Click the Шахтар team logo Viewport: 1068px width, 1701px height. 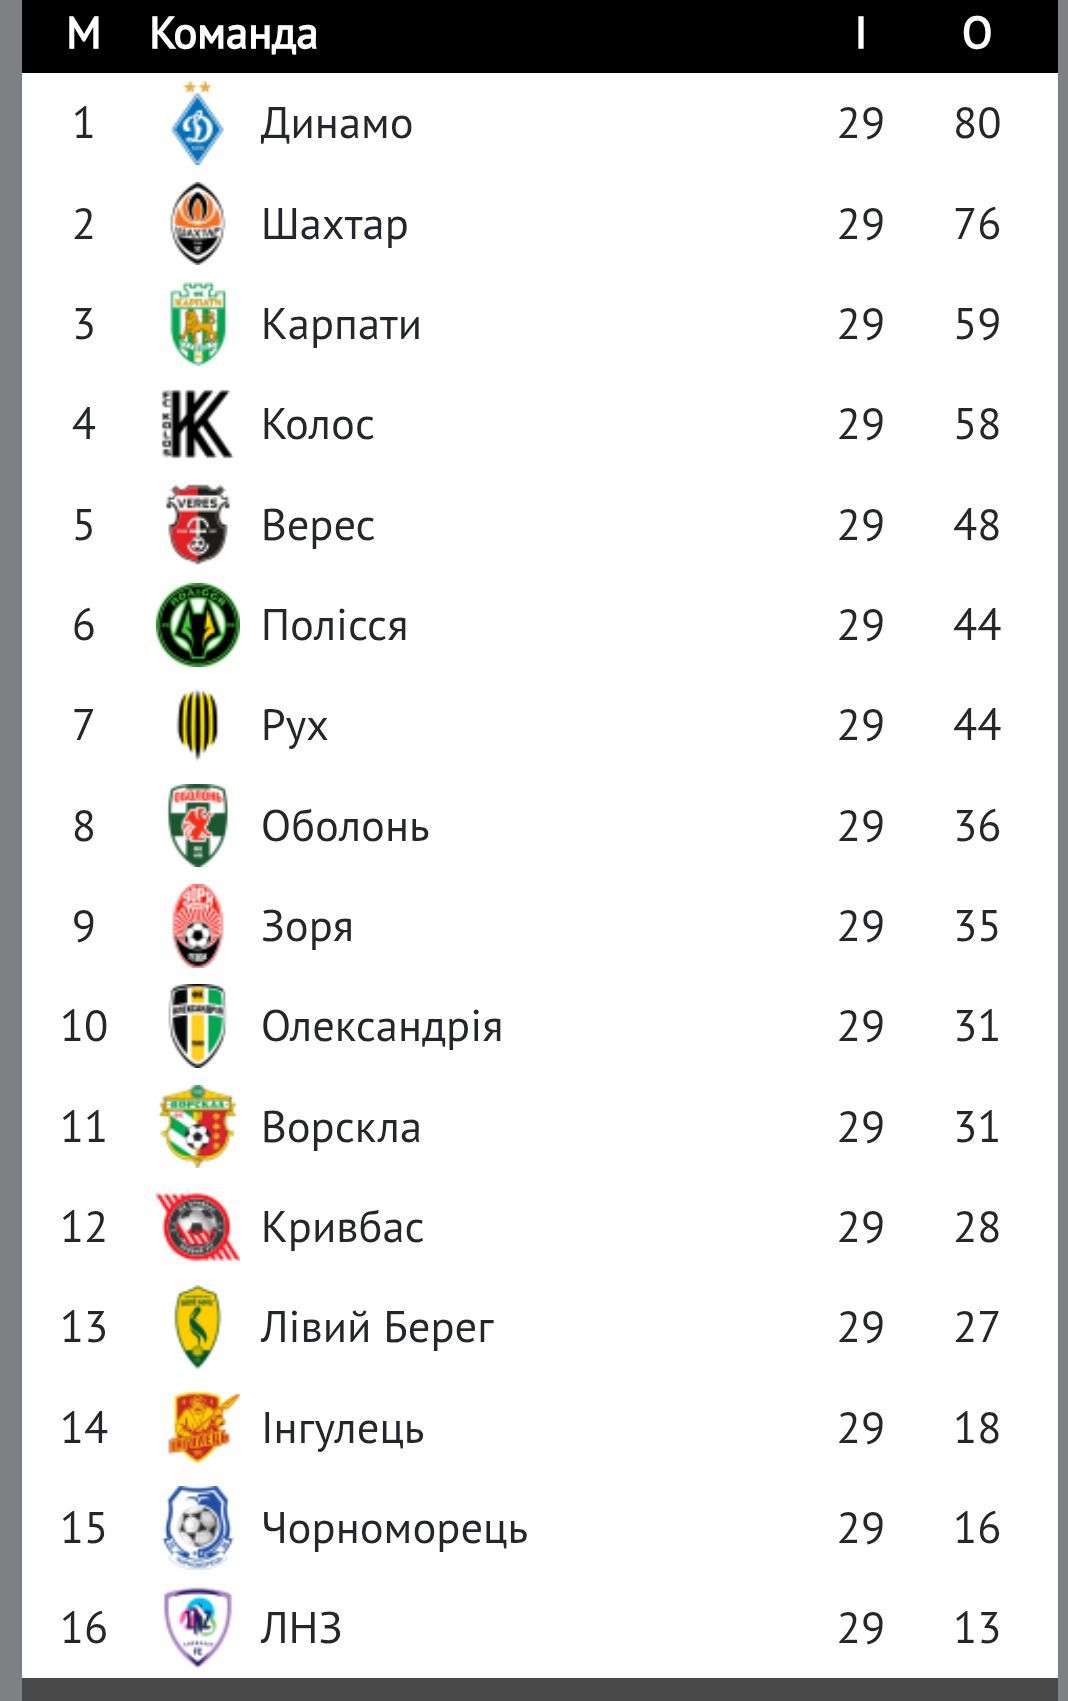tap(198, 224)
